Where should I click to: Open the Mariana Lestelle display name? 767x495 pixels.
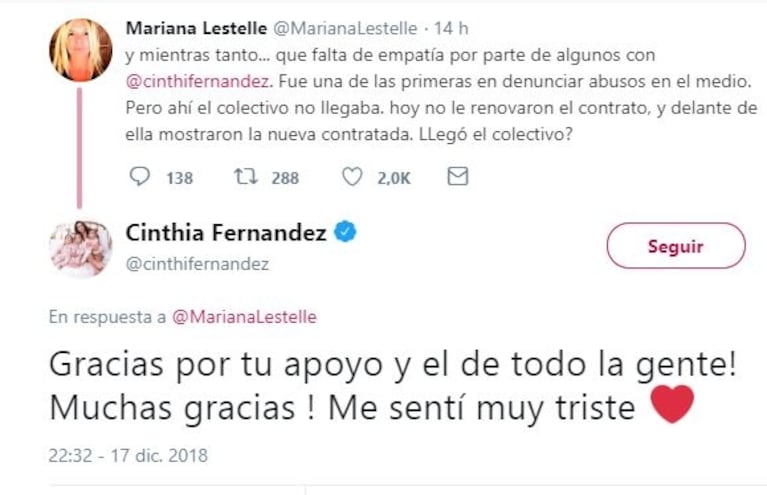188,27
